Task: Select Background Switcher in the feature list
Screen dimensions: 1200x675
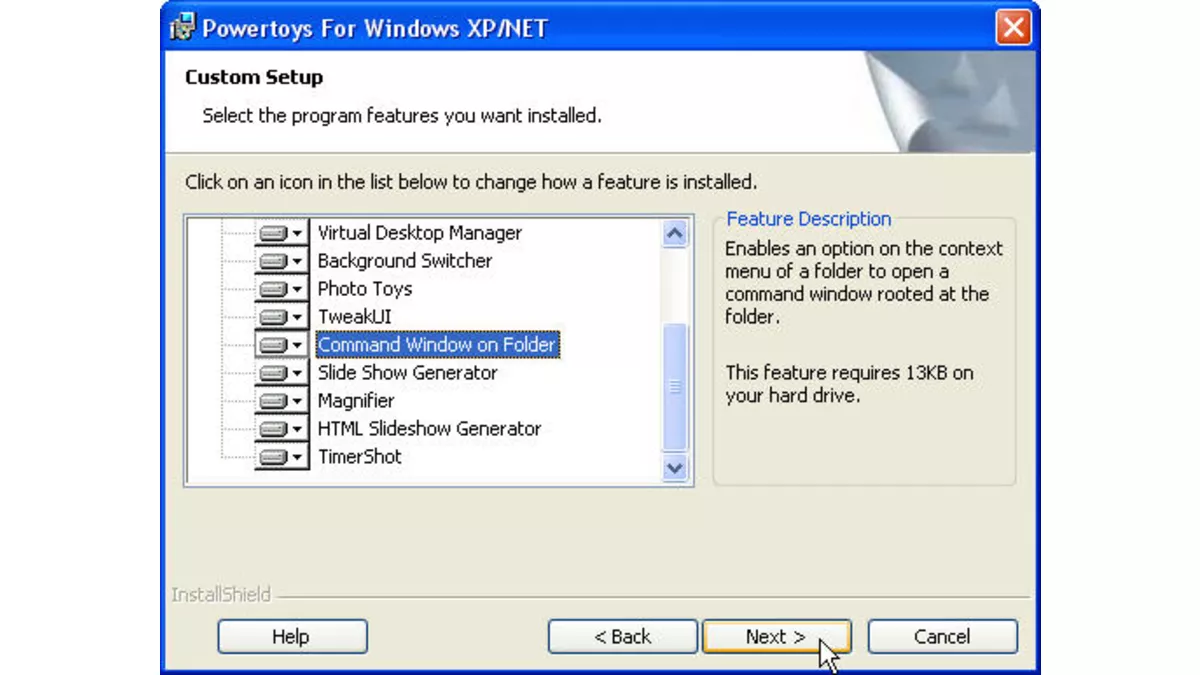Action: [x=404, y=261]
